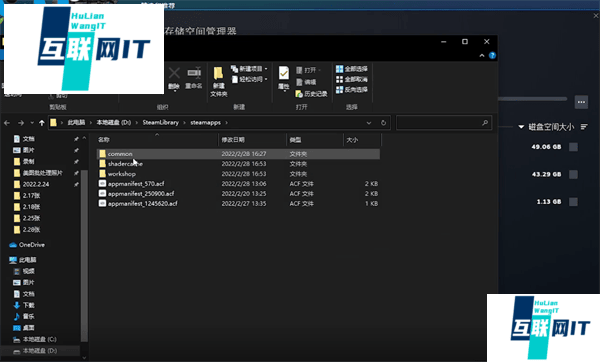
Task: Click the 删除 (Delete) X icon
Action: point(174,73)
